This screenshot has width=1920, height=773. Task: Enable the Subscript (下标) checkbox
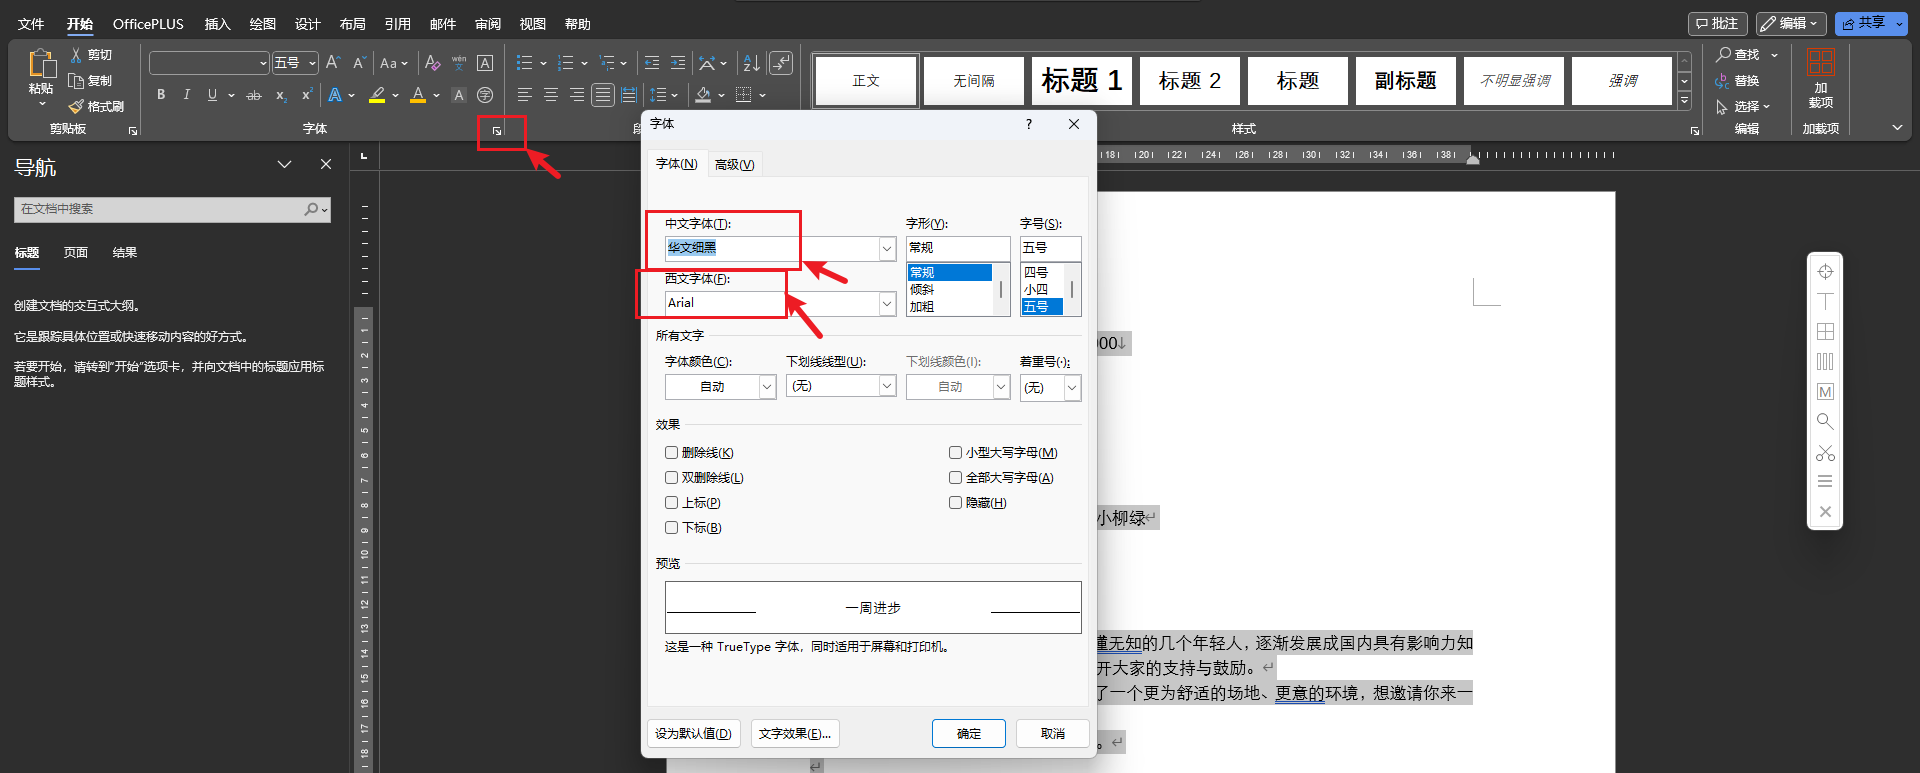pyautogui.click(x=672, y=528)
